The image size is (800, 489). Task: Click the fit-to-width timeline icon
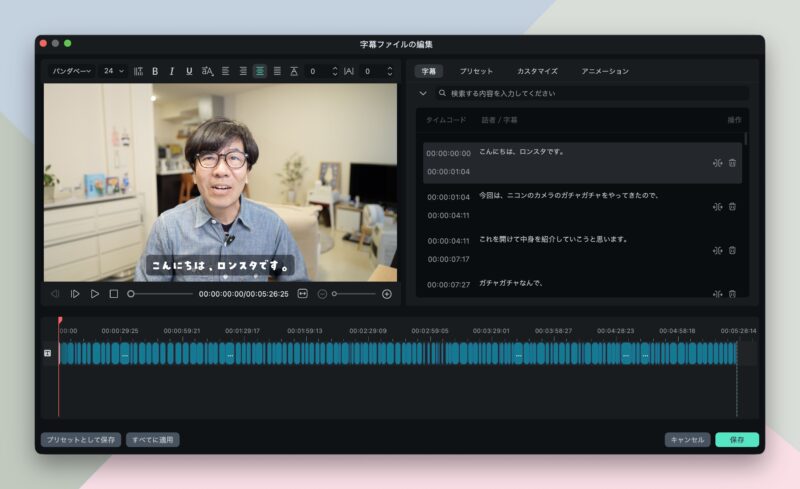pyautogui.click(x=303, y=294)
